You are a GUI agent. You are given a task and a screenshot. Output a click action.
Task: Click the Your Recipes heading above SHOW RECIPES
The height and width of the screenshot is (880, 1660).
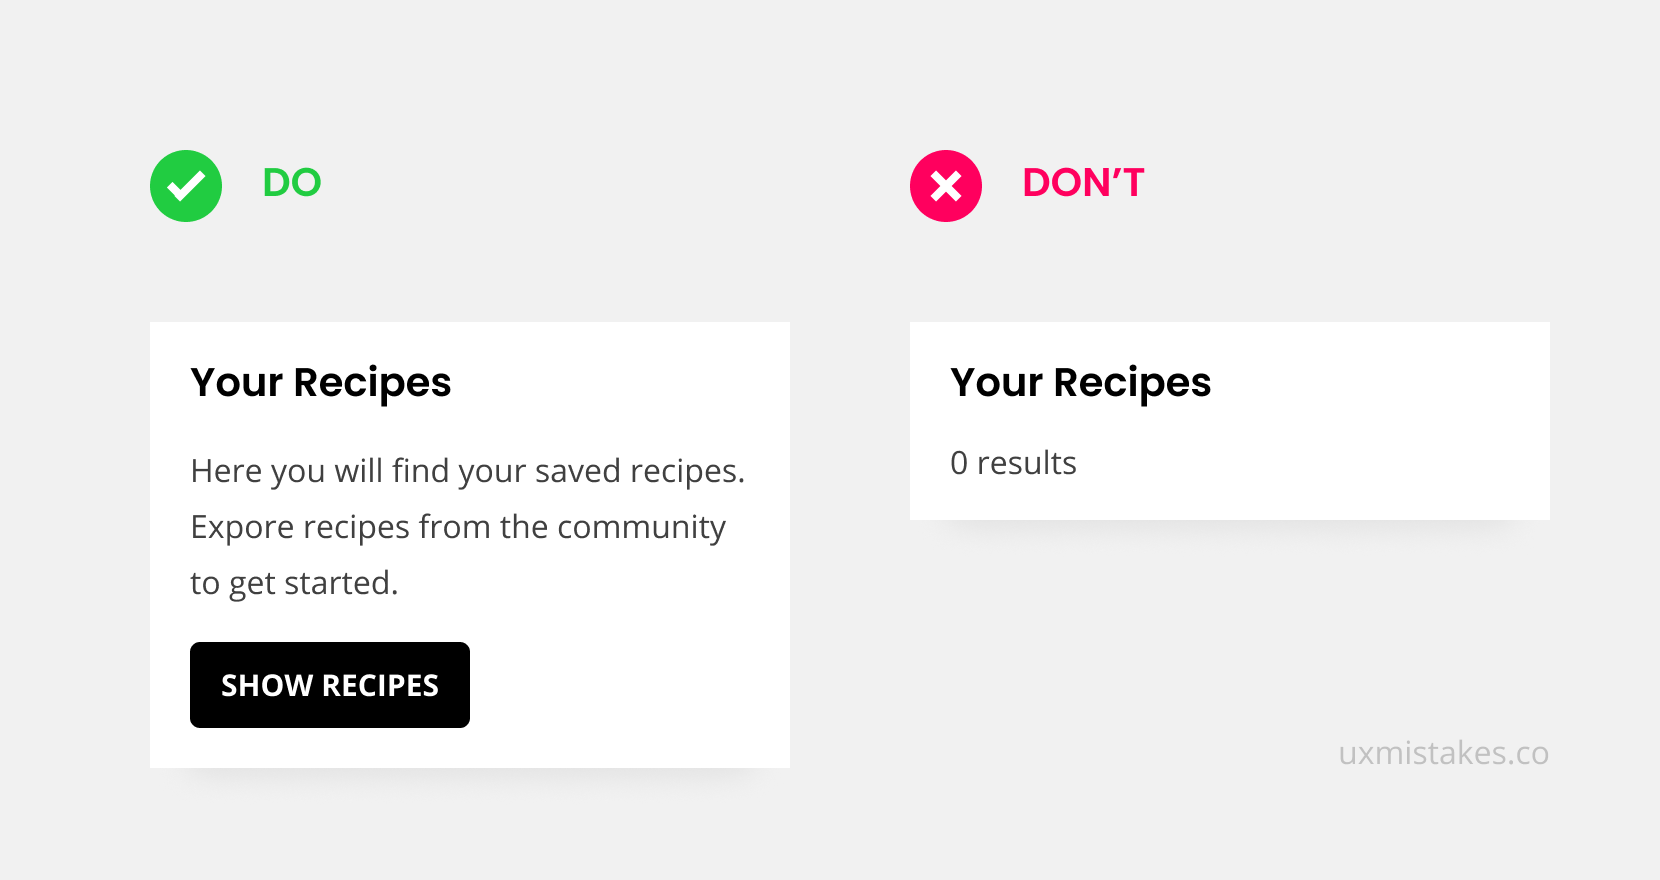tap(321, 383)
